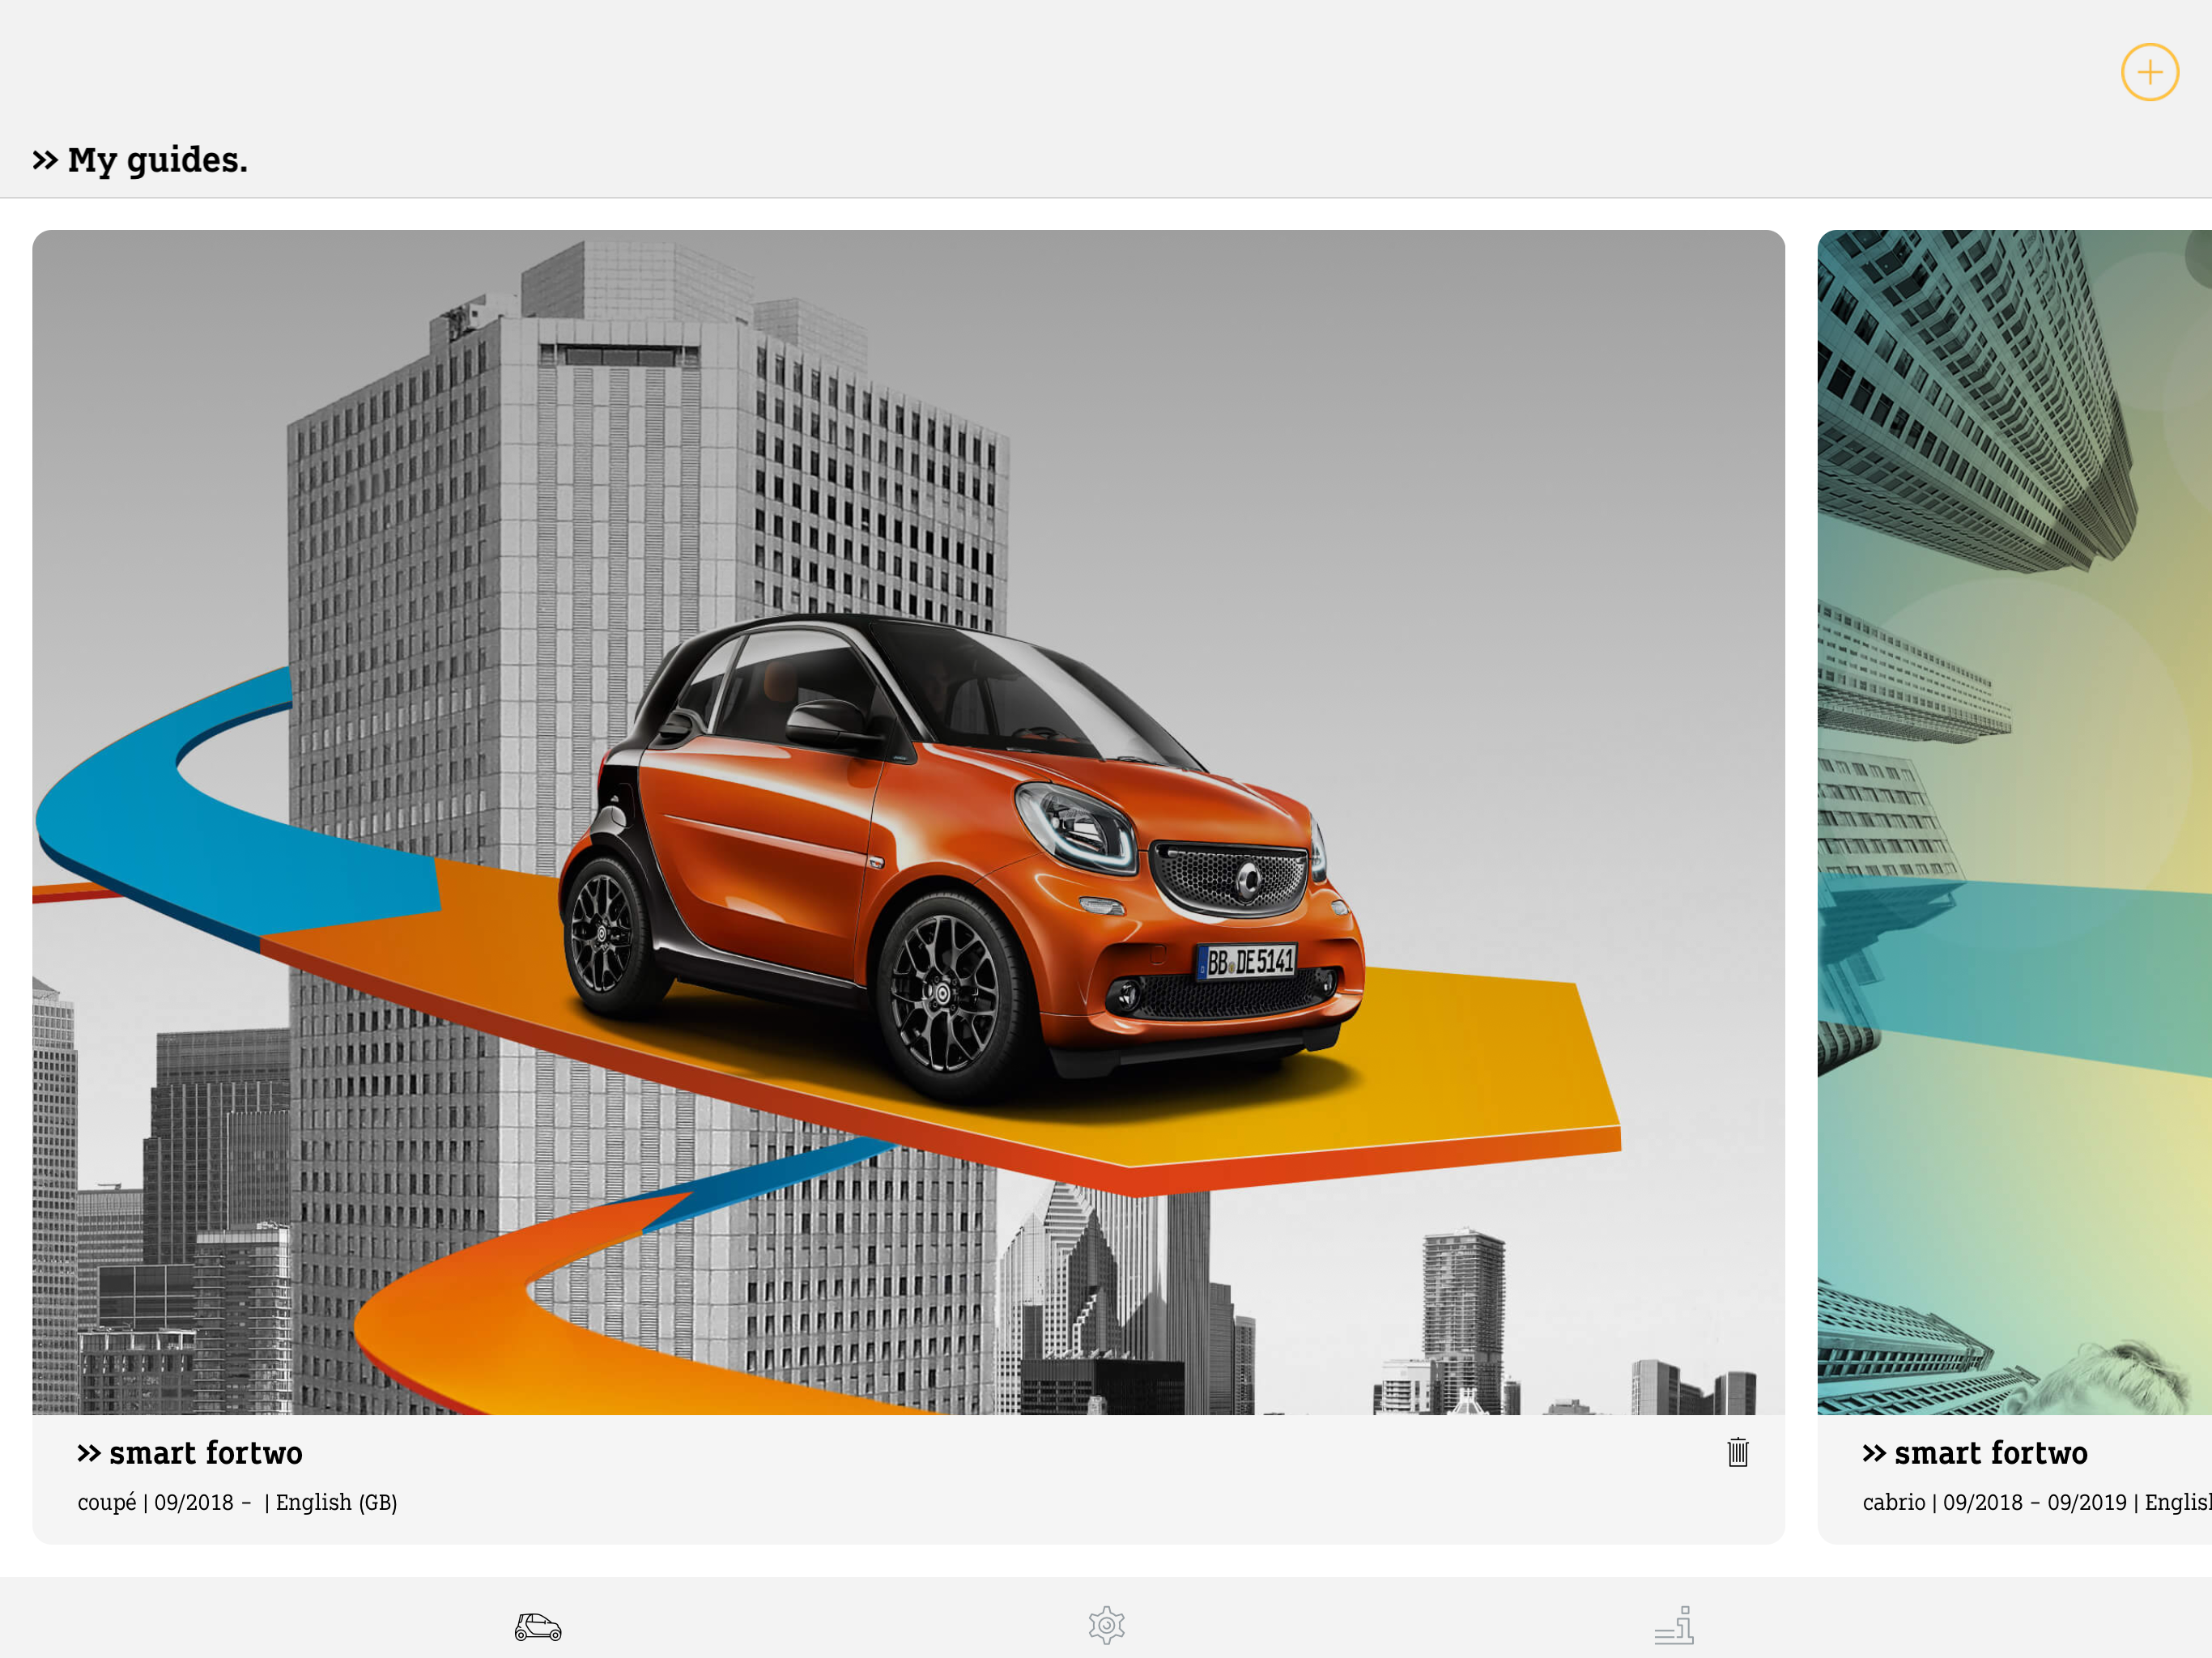
Task: Click double chevron beside cabrio smart fortwo
Action: 1874,1453
